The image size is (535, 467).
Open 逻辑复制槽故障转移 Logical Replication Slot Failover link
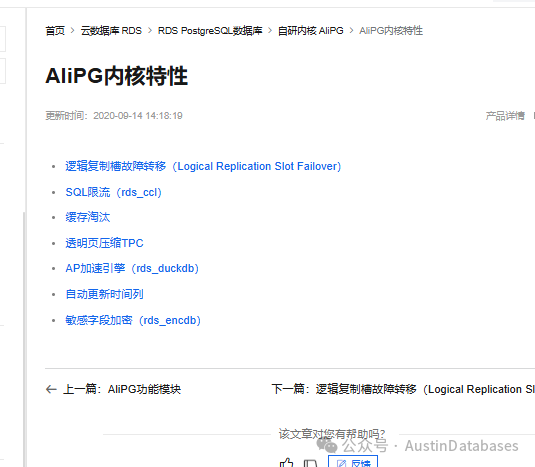[203, 166]
